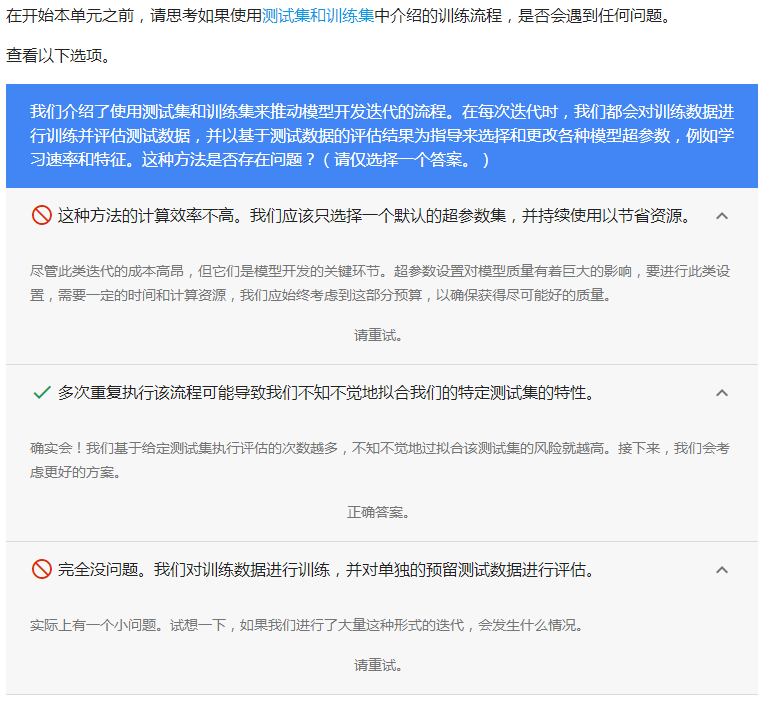Click 请重试 label under the 完全没问题 explanation
This screenshot has height=705, width=767.
[x=378, y=665]
